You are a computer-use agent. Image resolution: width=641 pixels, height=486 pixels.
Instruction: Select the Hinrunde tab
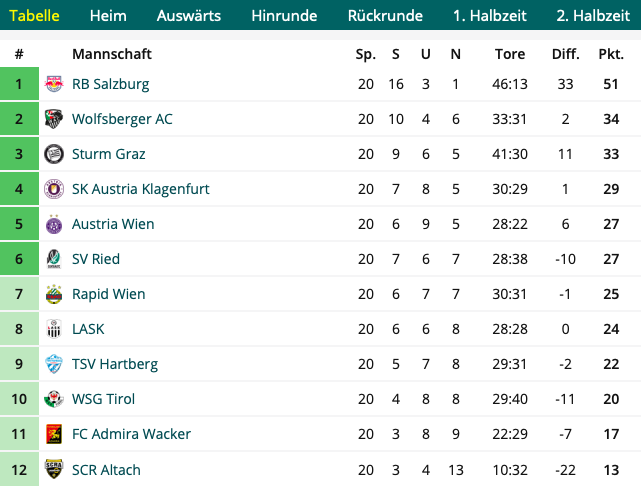(x=284, y=16)
